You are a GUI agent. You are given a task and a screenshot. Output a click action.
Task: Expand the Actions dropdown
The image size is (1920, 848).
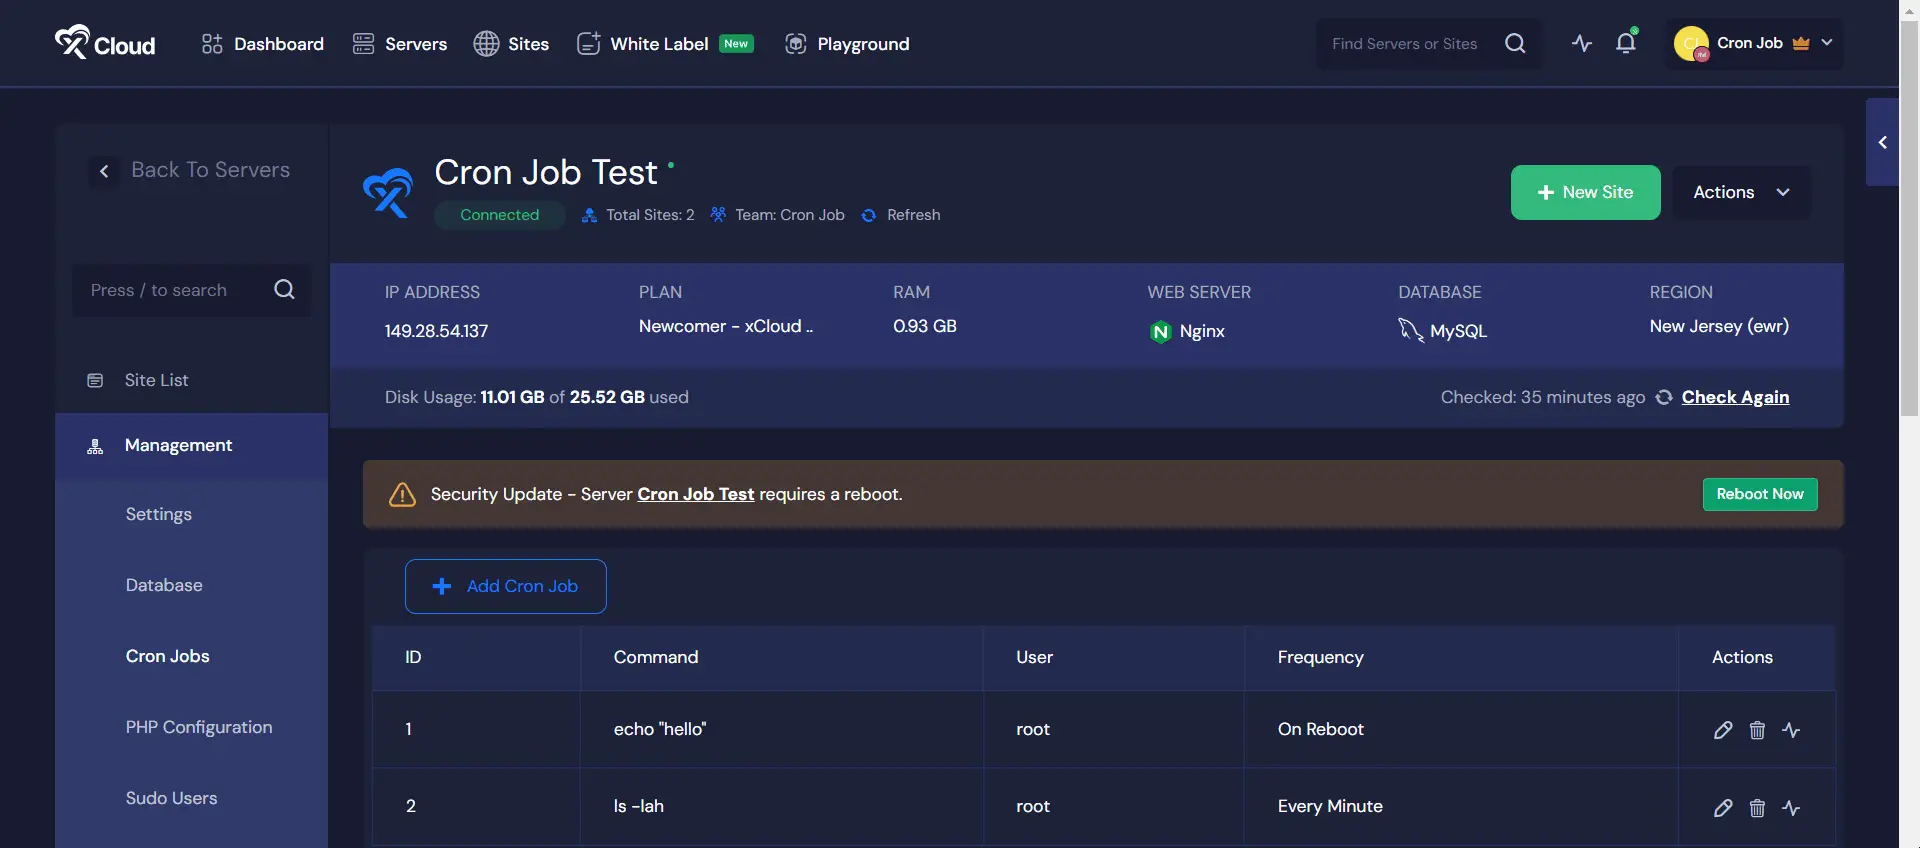[x=1741, y=192]
